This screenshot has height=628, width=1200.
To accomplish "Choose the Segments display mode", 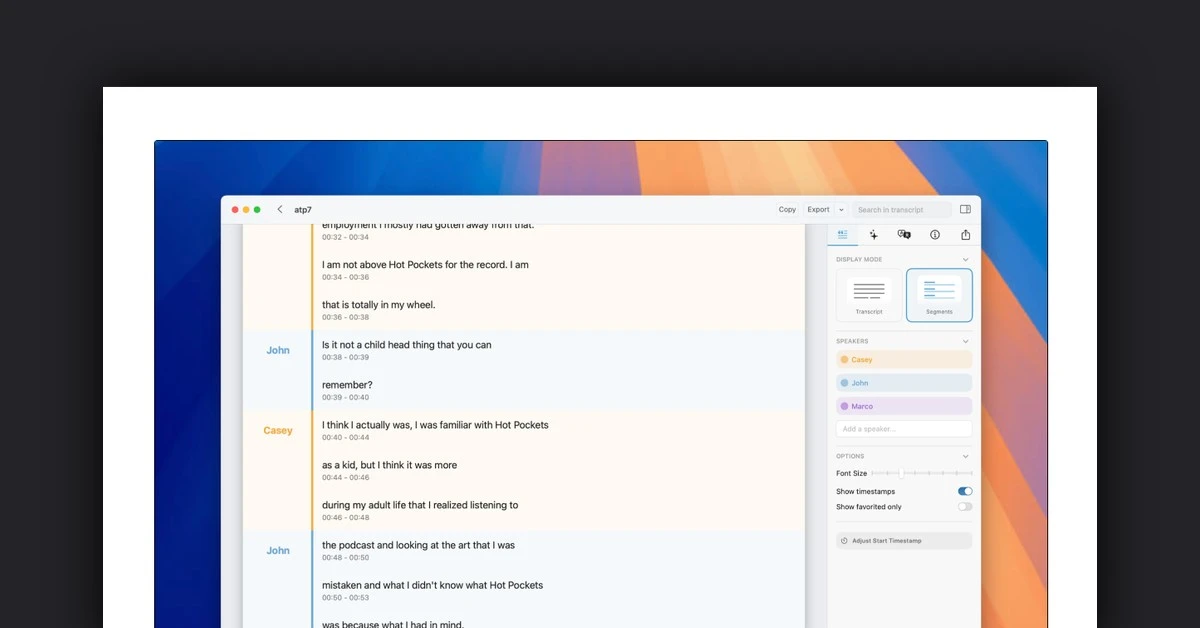I will coord(939,295).
